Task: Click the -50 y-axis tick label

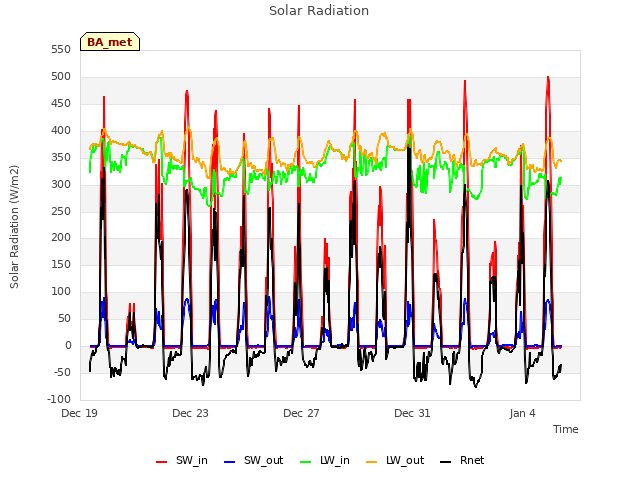Action: click(x=62, y=372)
